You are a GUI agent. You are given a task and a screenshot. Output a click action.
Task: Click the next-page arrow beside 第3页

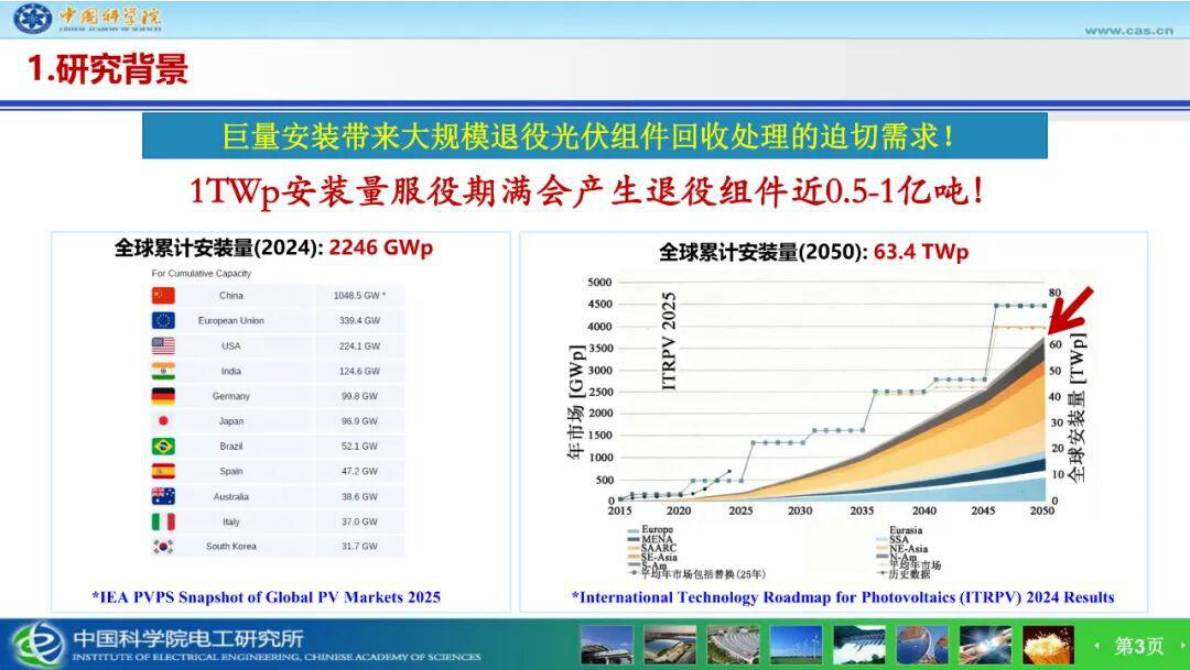1184,646
